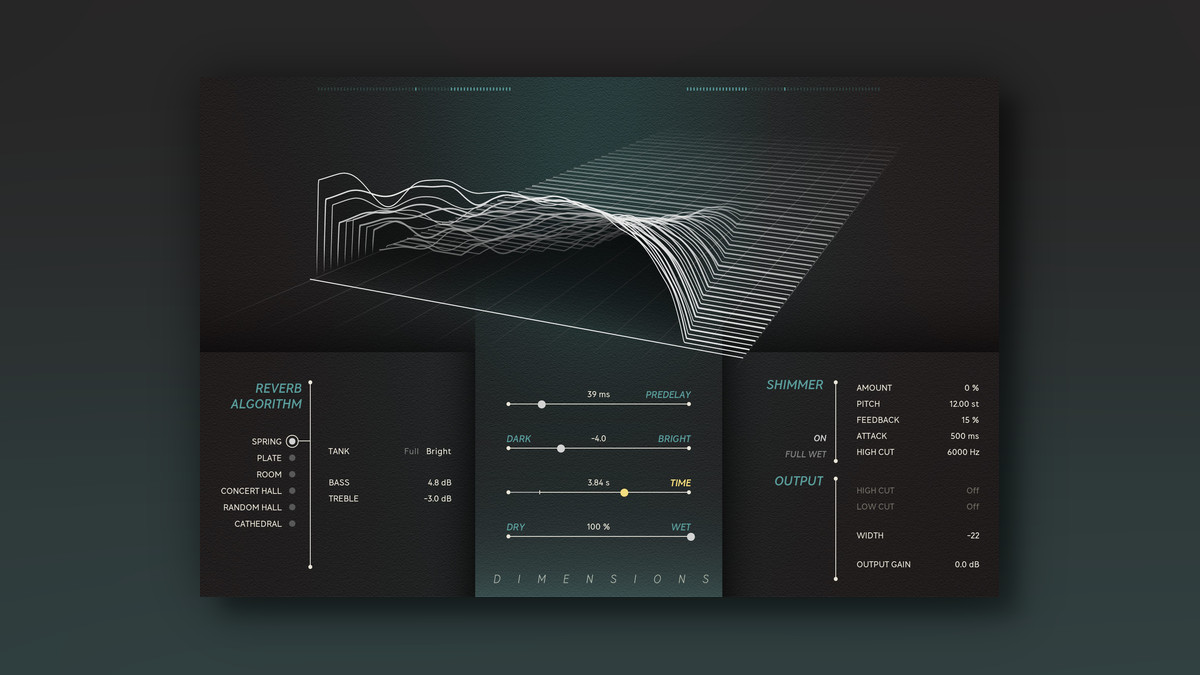Click the DARK label
This screenshot has width=1200, height=675.
(518, 438)
